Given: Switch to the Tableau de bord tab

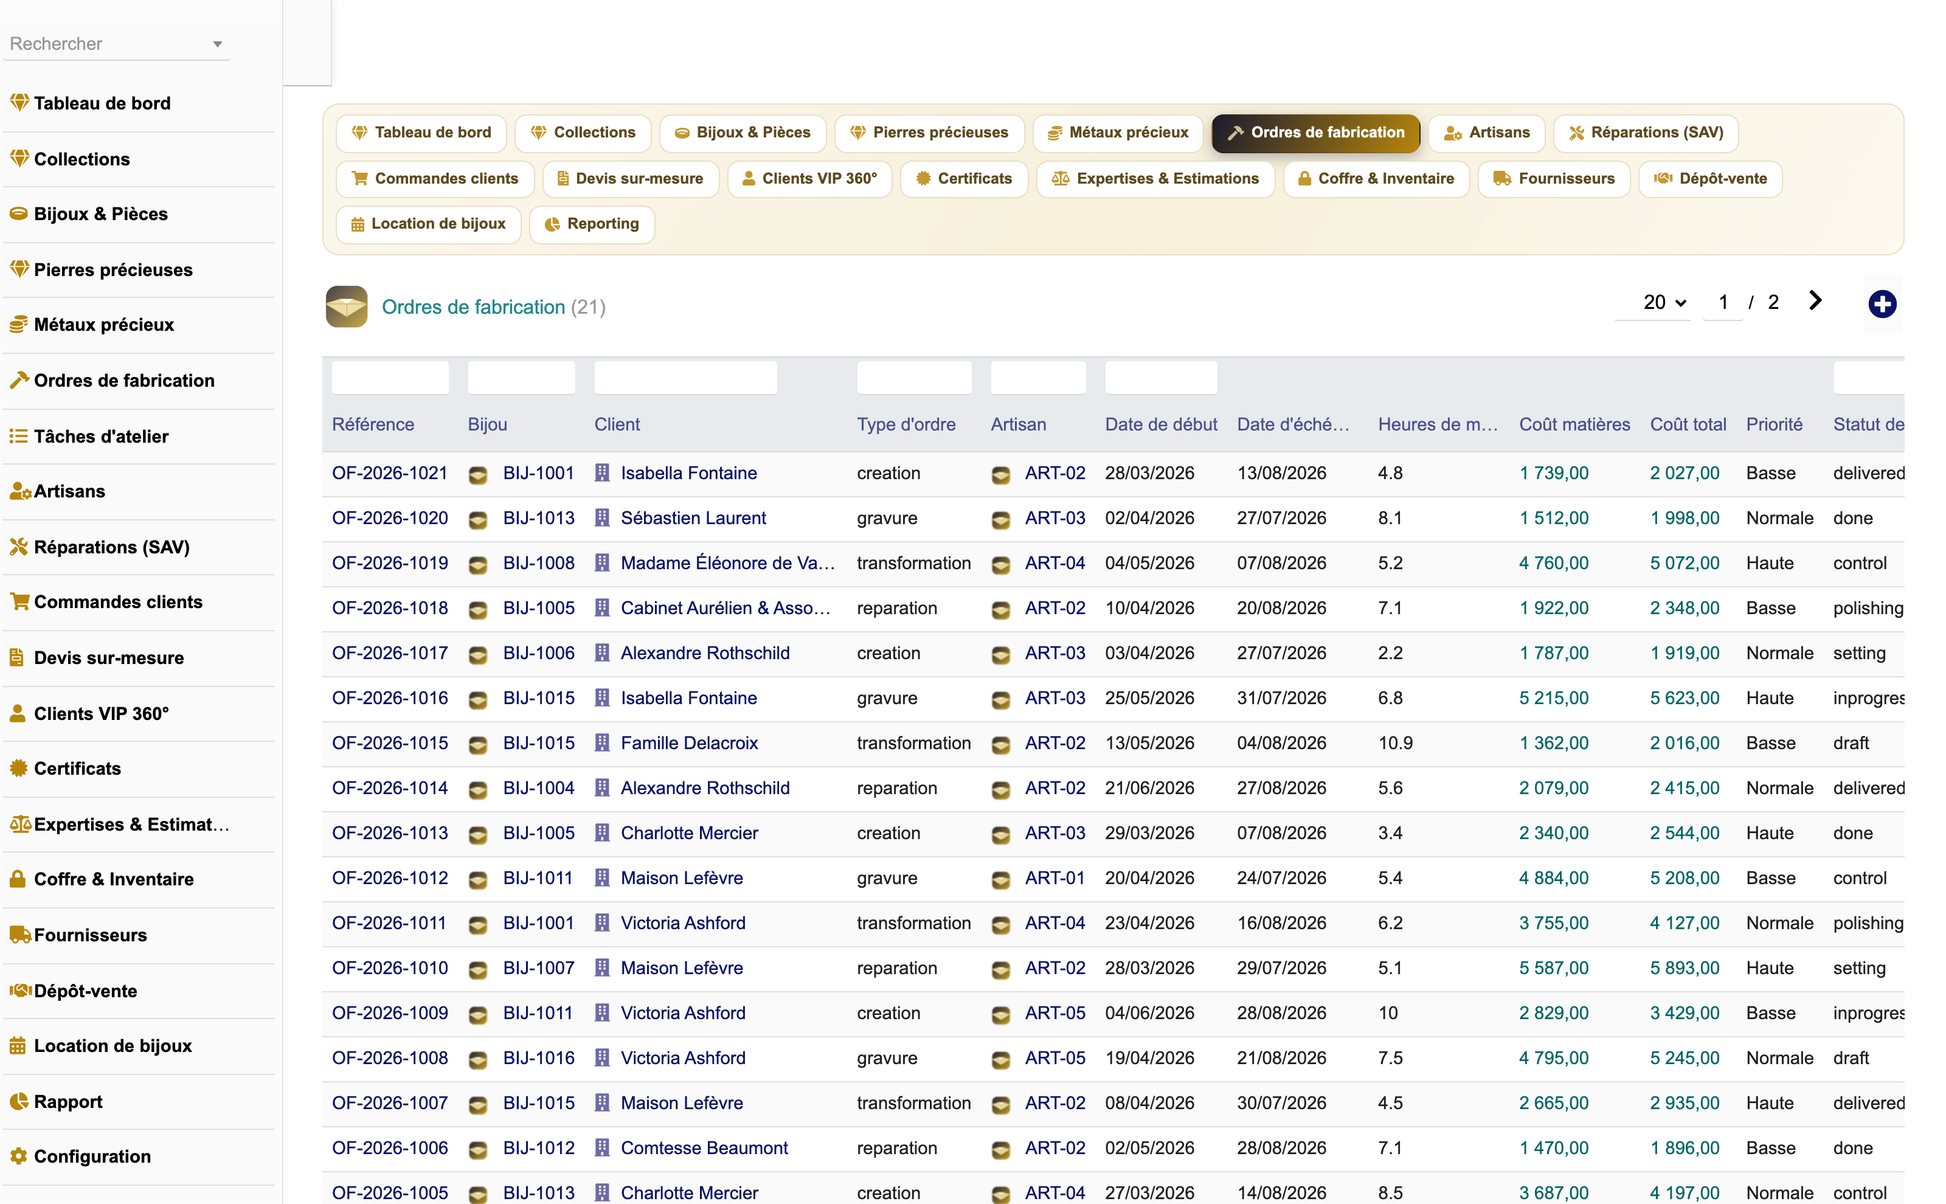Looking at the screenshot, I should (x=421, y=133).
